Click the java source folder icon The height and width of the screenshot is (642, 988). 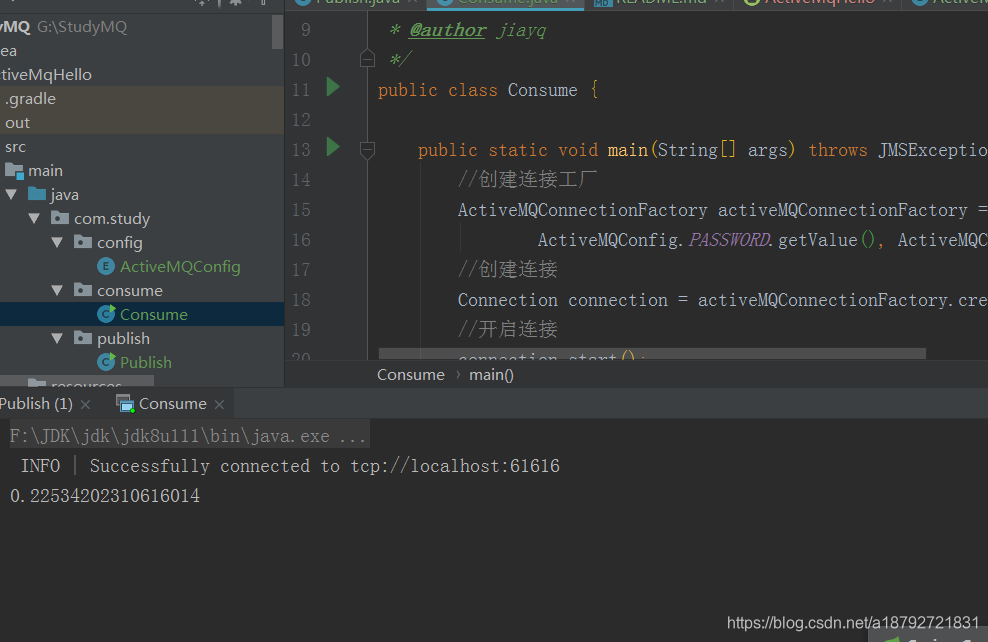coord(37,194)
